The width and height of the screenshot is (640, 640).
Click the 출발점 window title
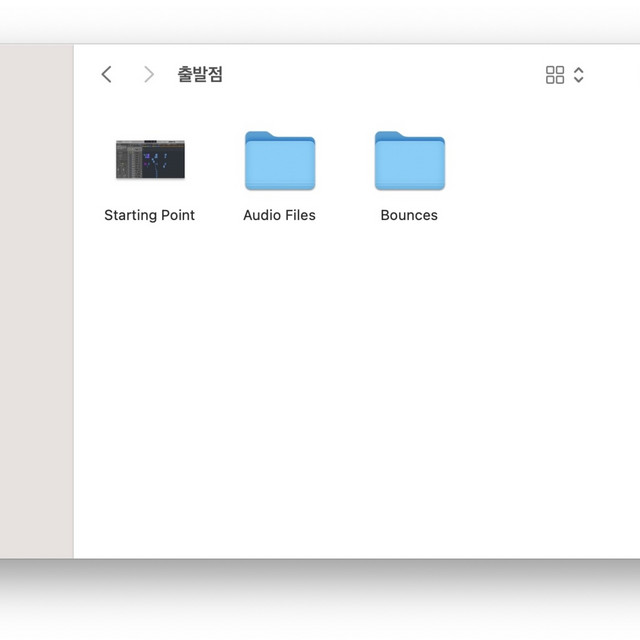coord(200,75)
